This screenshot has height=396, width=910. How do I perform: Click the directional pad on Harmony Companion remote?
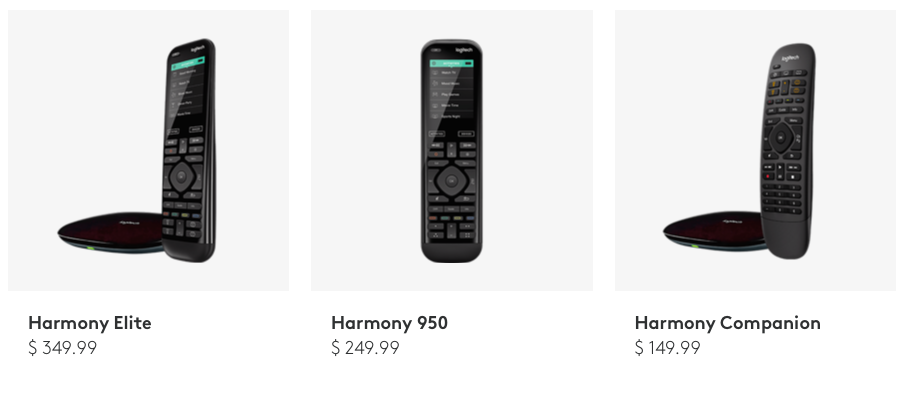tap(781, 138)
